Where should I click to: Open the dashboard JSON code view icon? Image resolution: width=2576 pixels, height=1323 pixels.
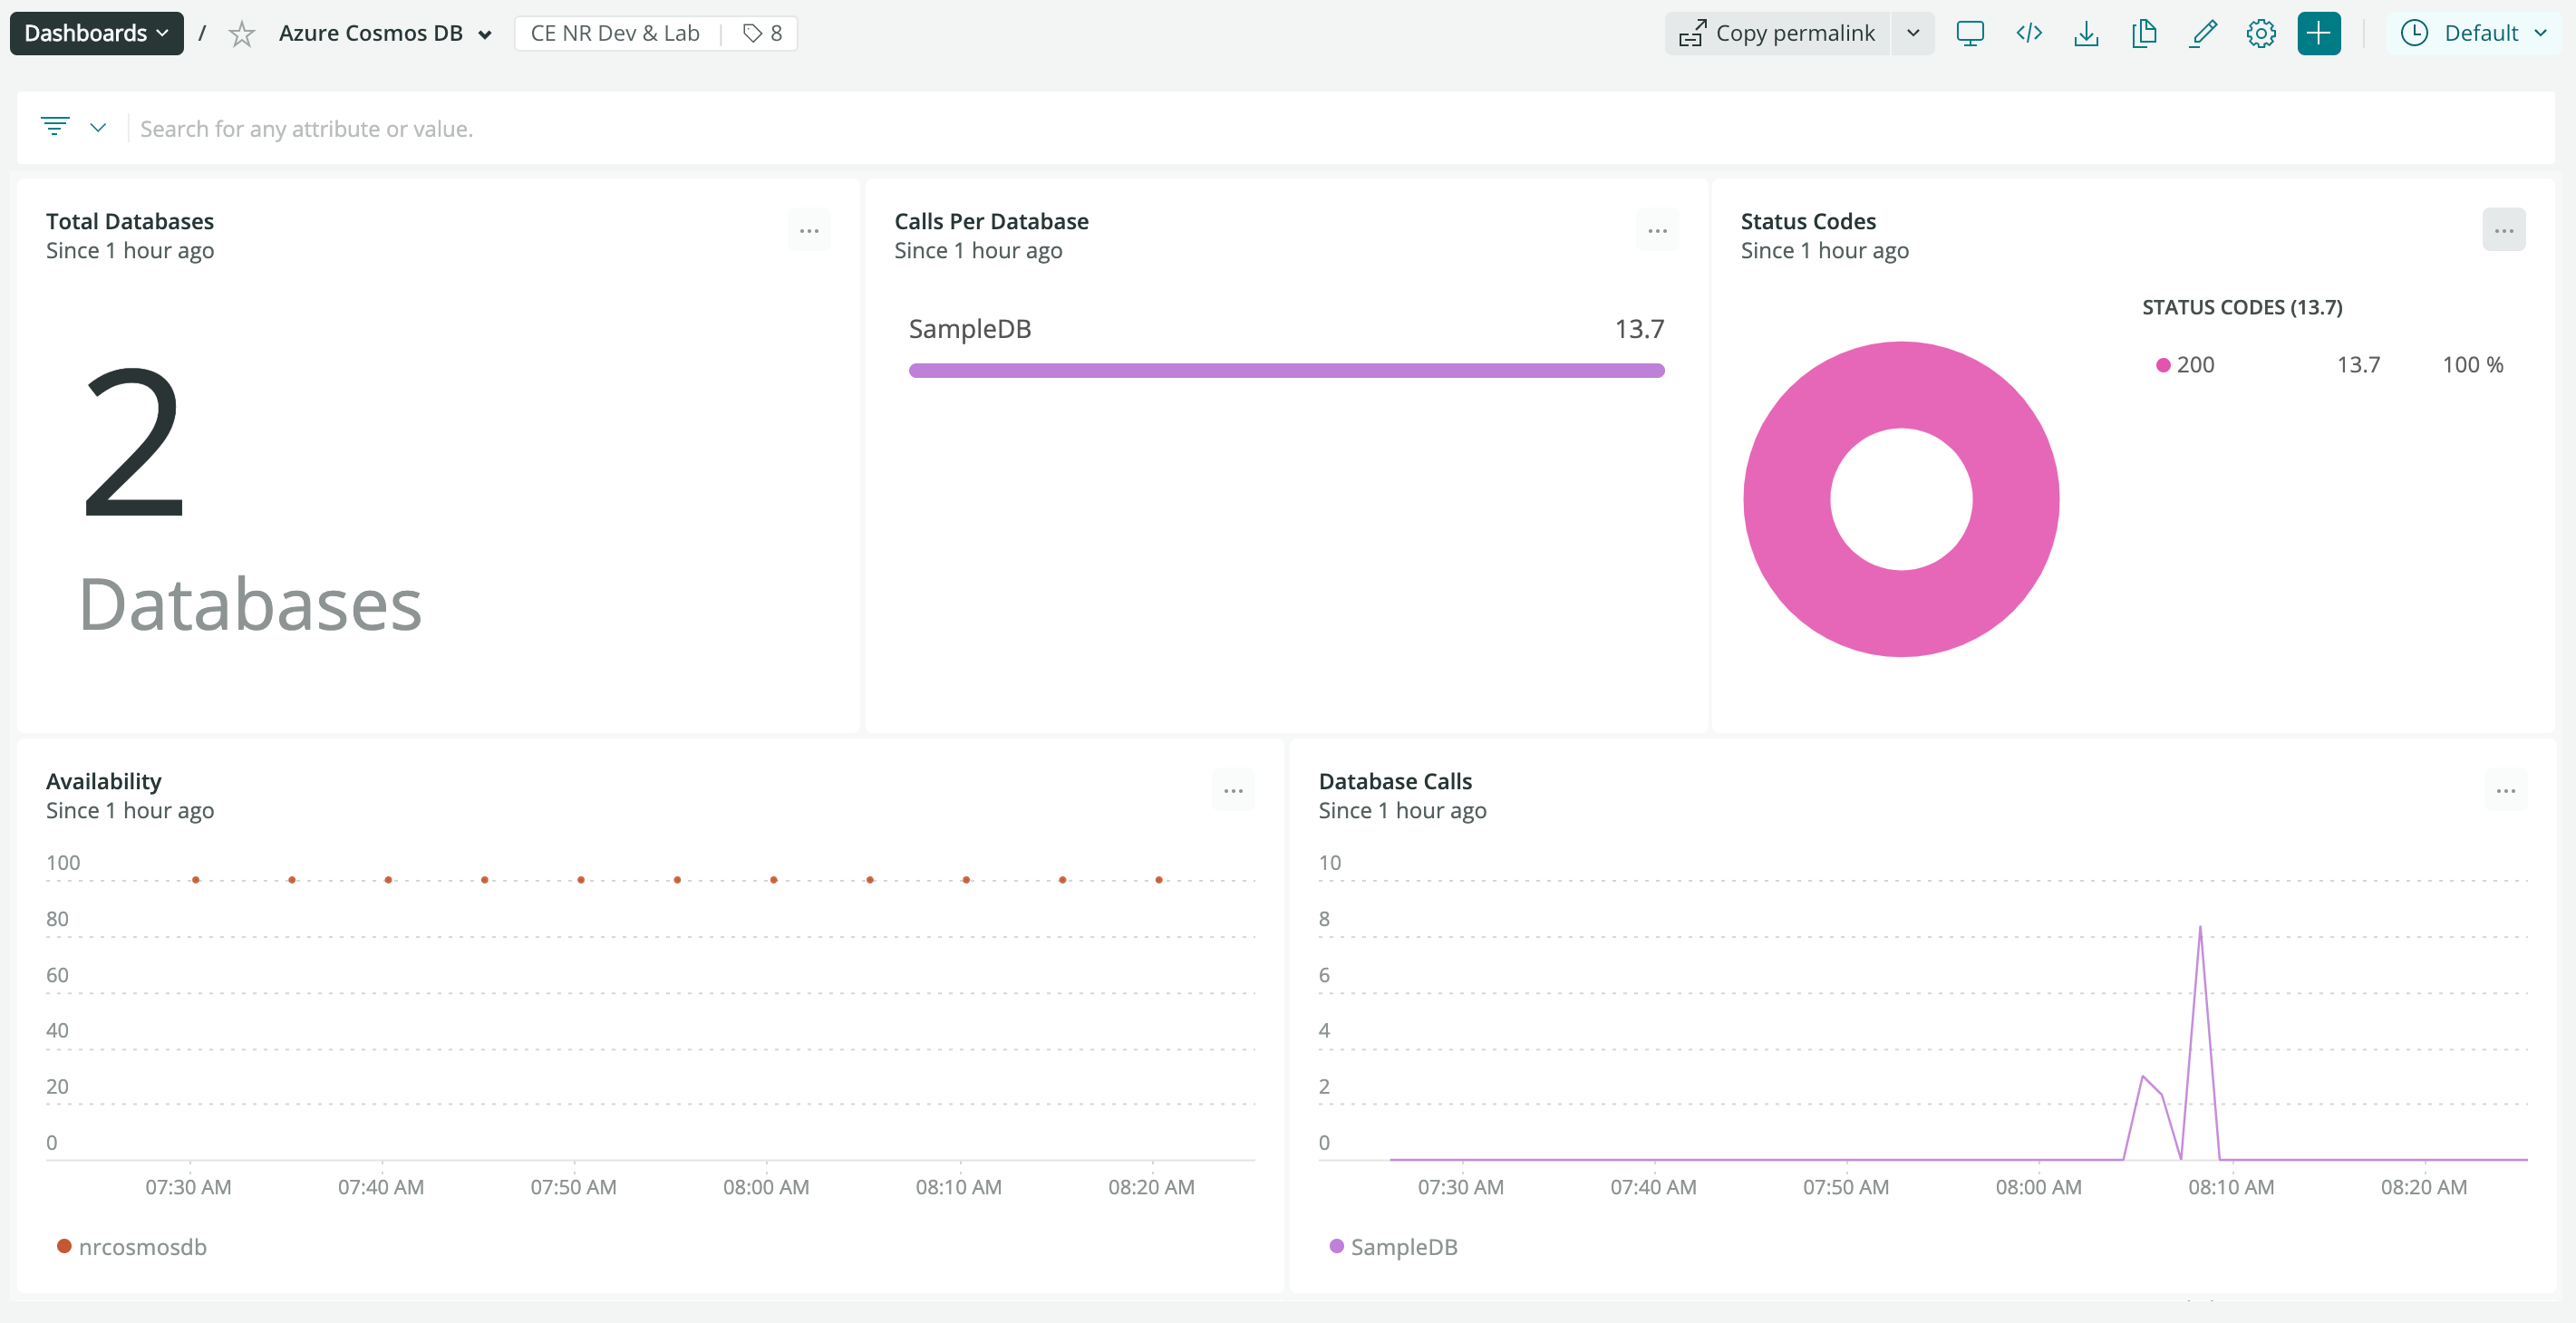[x=2028, y=34]
